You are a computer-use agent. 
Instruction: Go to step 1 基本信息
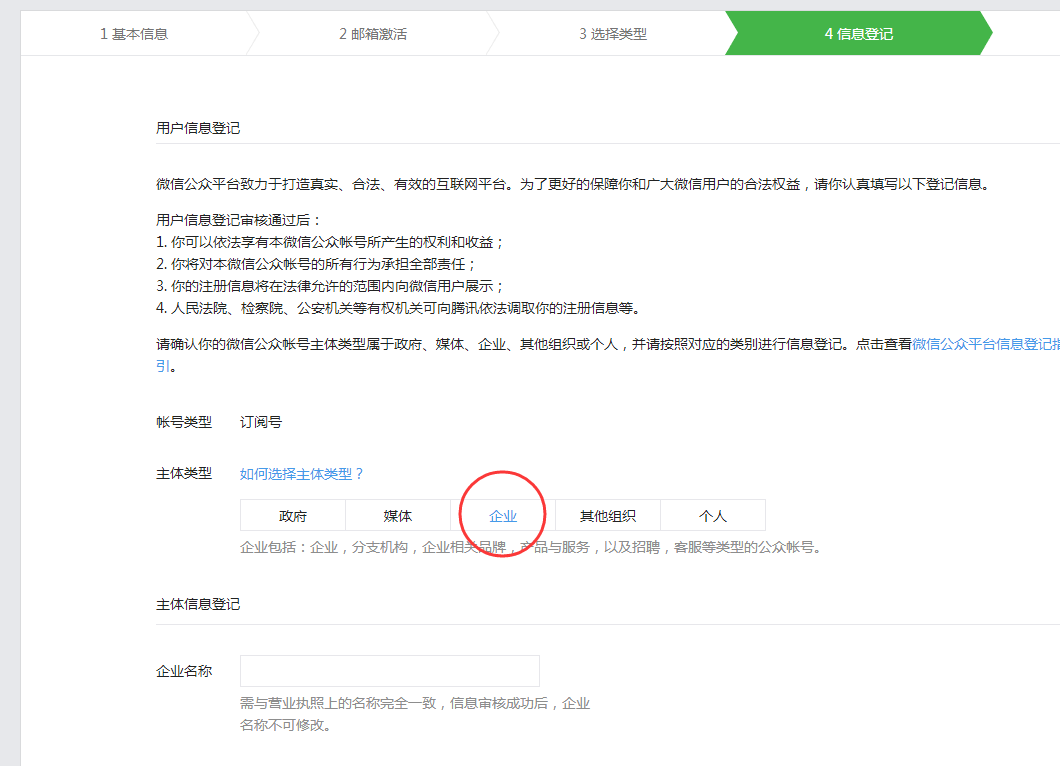[134, 34]
